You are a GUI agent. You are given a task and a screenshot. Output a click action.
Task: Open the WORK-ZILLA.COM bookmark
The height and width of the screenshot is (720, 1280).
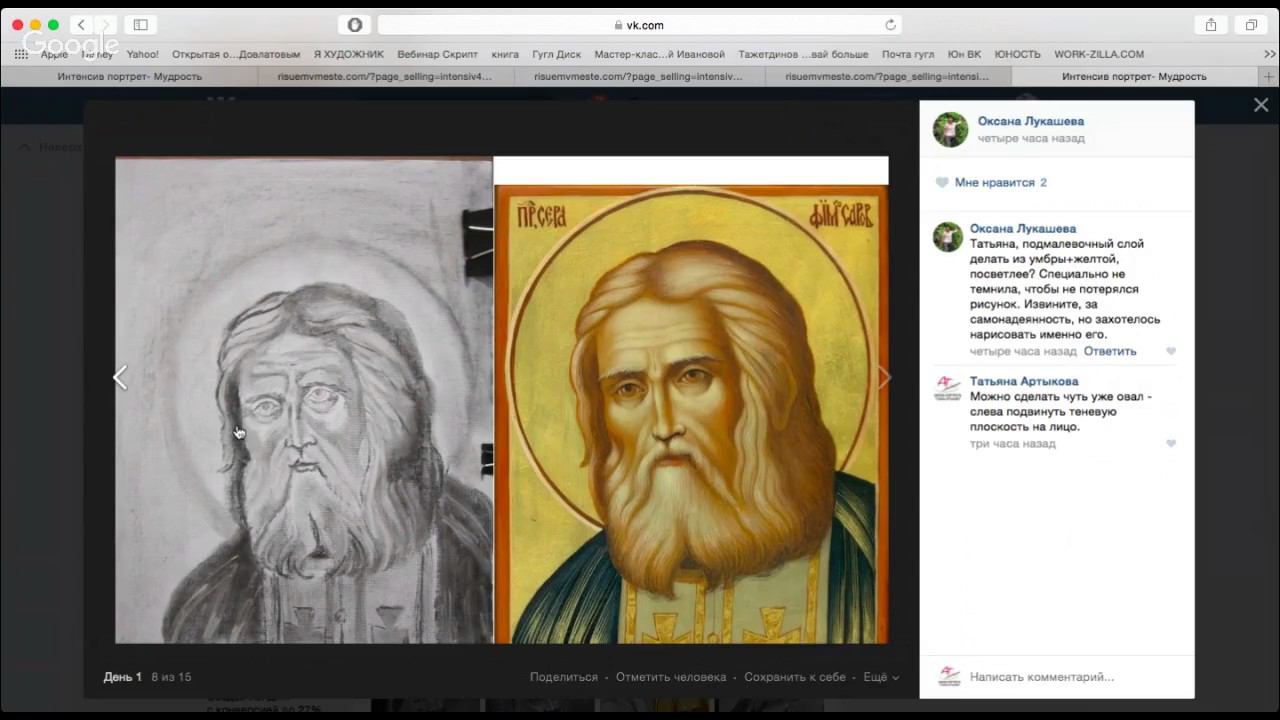pyautogui.click(x=1099, y=54)
